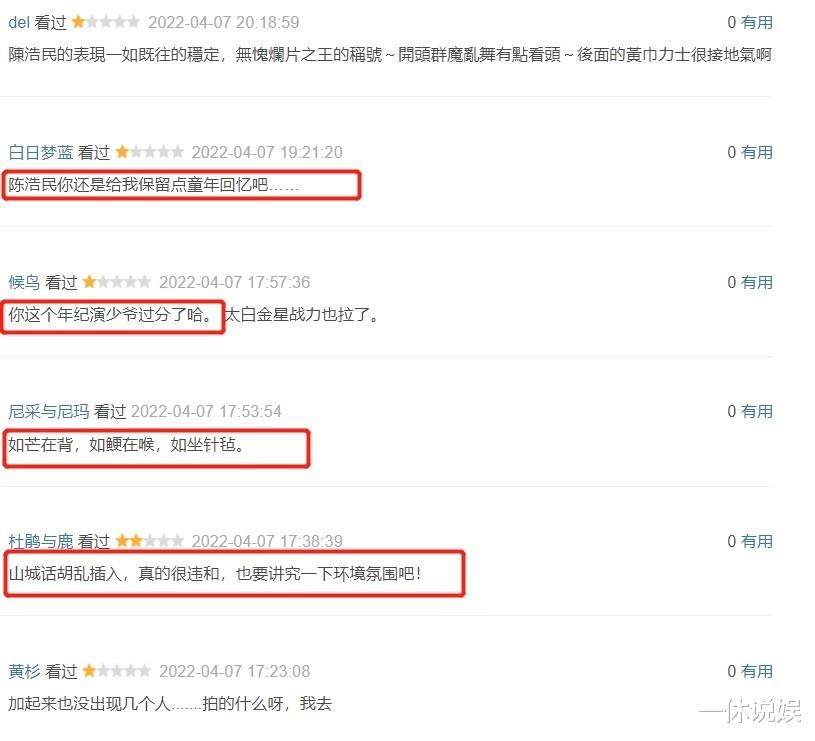Image resolution: width=815 pixels, height=741 pixels.
Task: Click 候鸟's star rating icon
Action: [116, 282]
